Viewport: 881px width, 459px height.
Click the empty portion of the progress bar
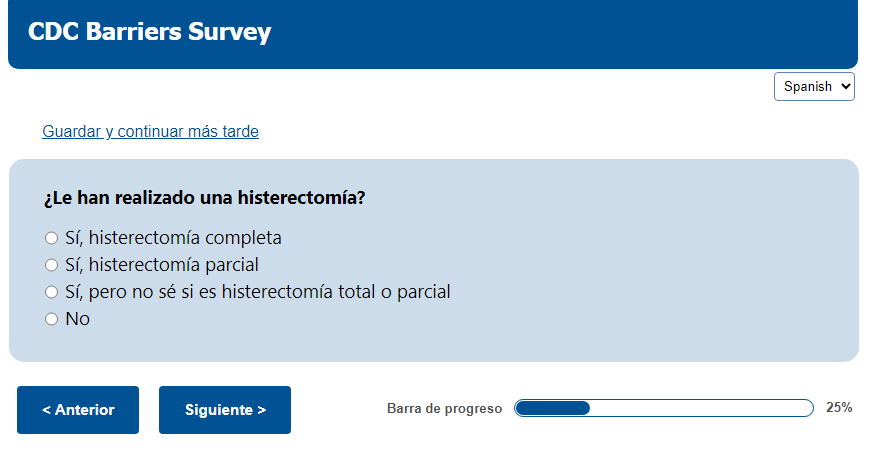[x=700, y=408]
